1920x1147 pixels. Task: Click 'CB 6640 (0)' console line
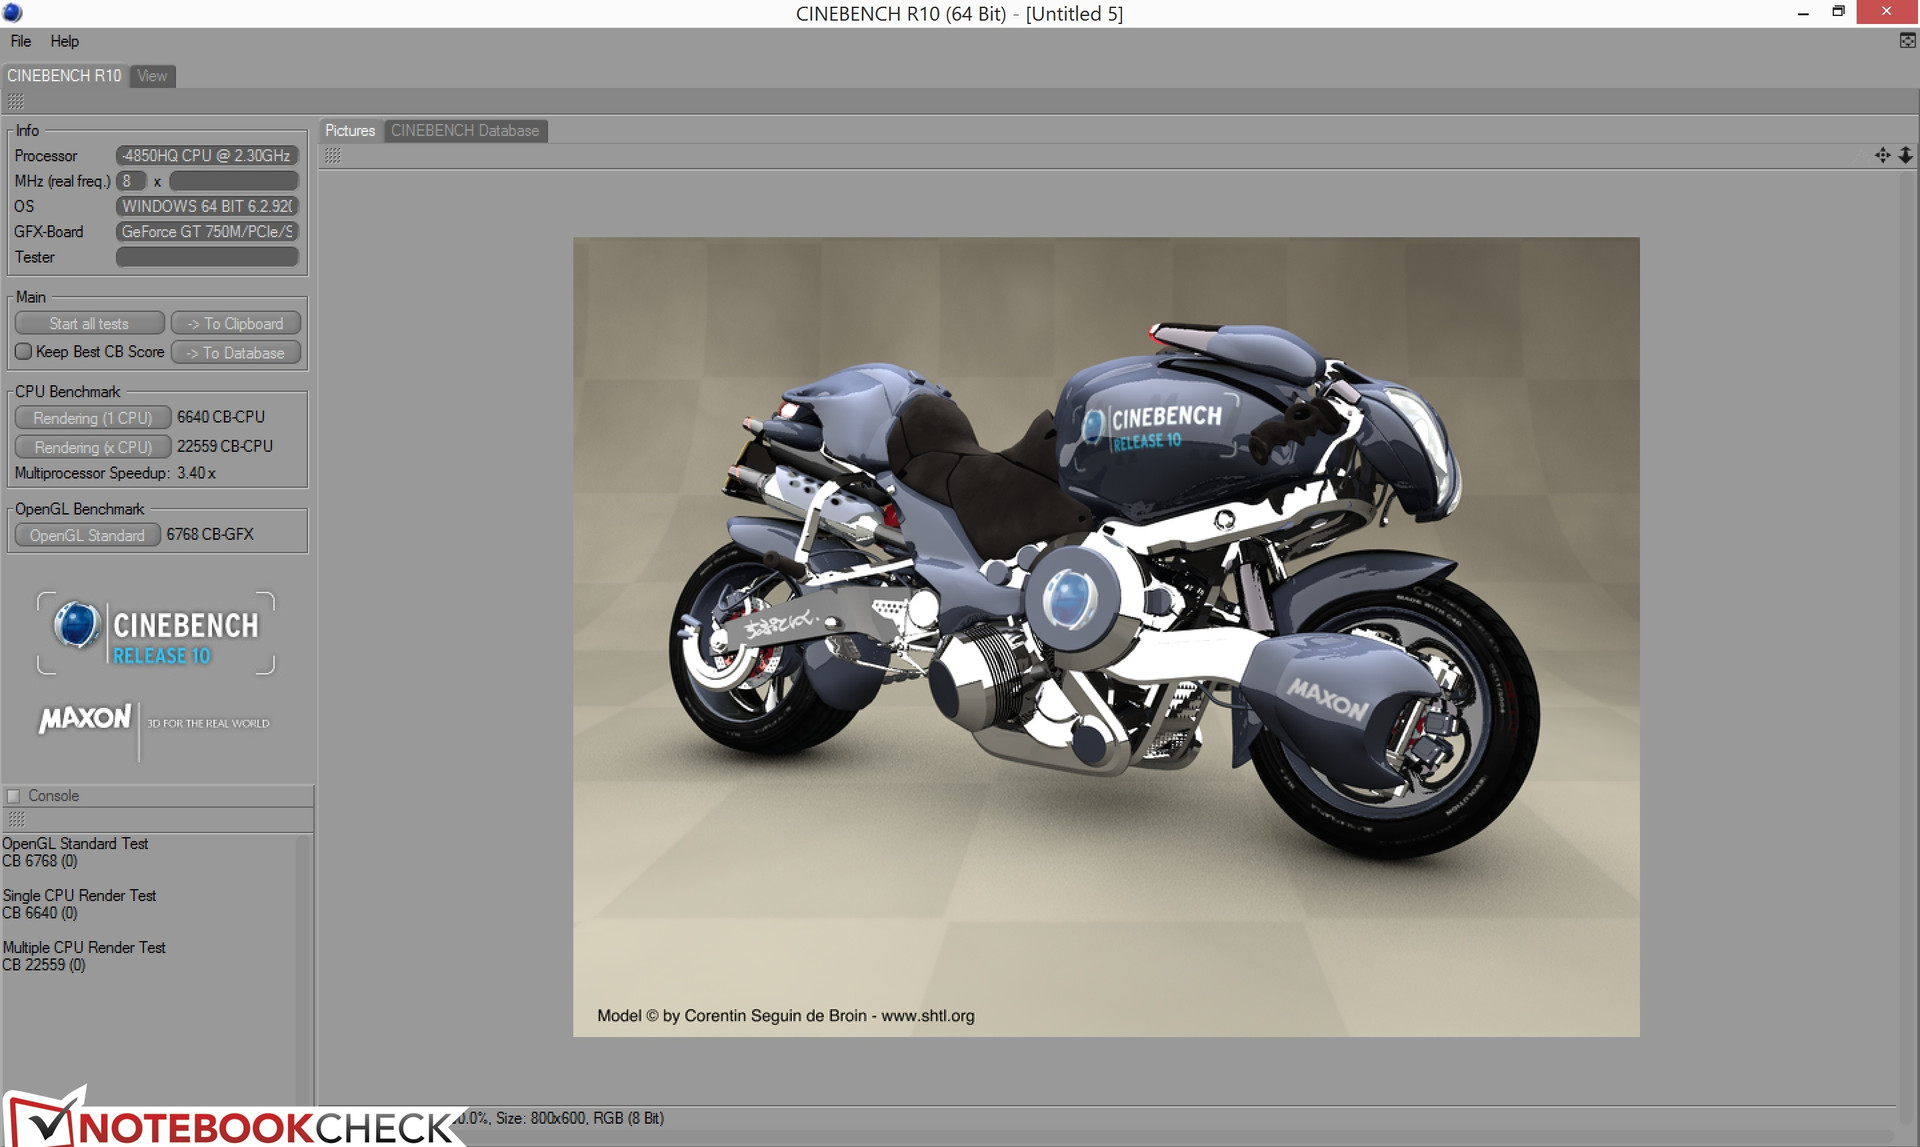coord(40,913)
